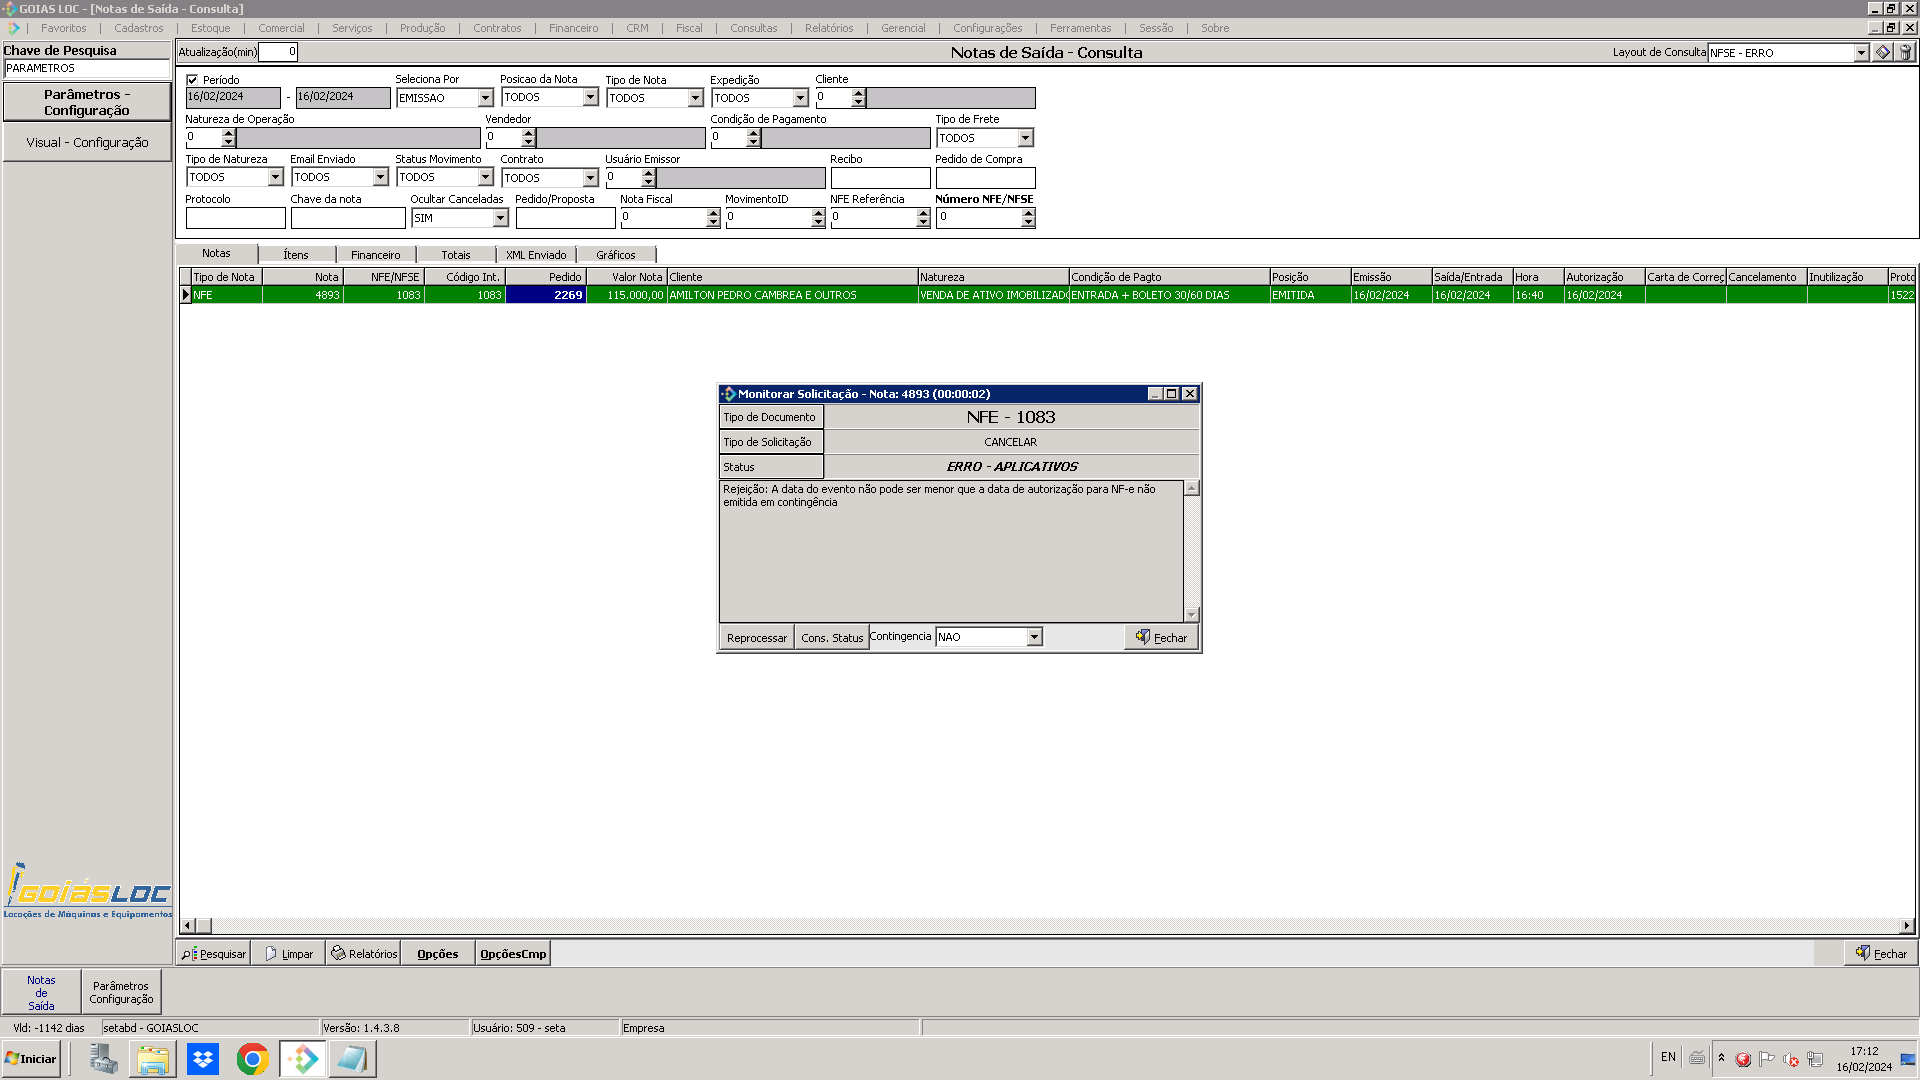Click the OpçõesCmp button
The width and height of the screenshot is (1920, 1080).
click(x=513, y=954)
